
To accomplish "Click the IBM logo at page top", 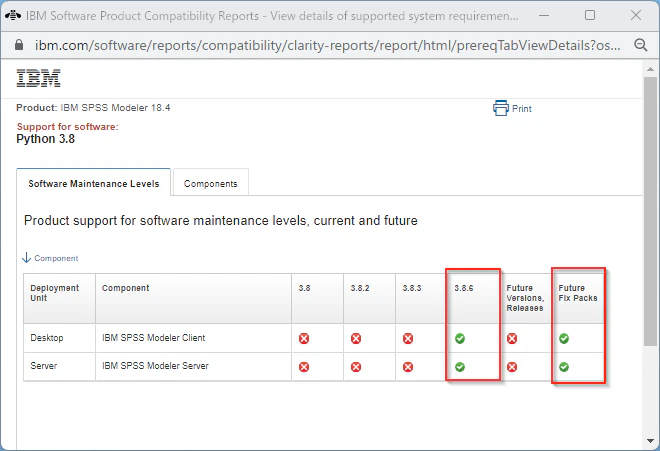I will pos(38,78).
